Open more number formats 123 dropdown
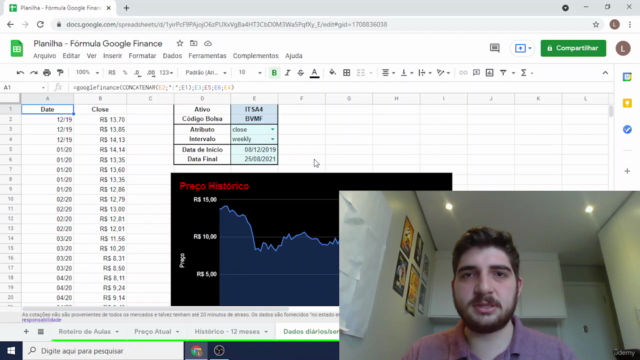640x360 pixels. pyautogui.click(x=166, y=73)
